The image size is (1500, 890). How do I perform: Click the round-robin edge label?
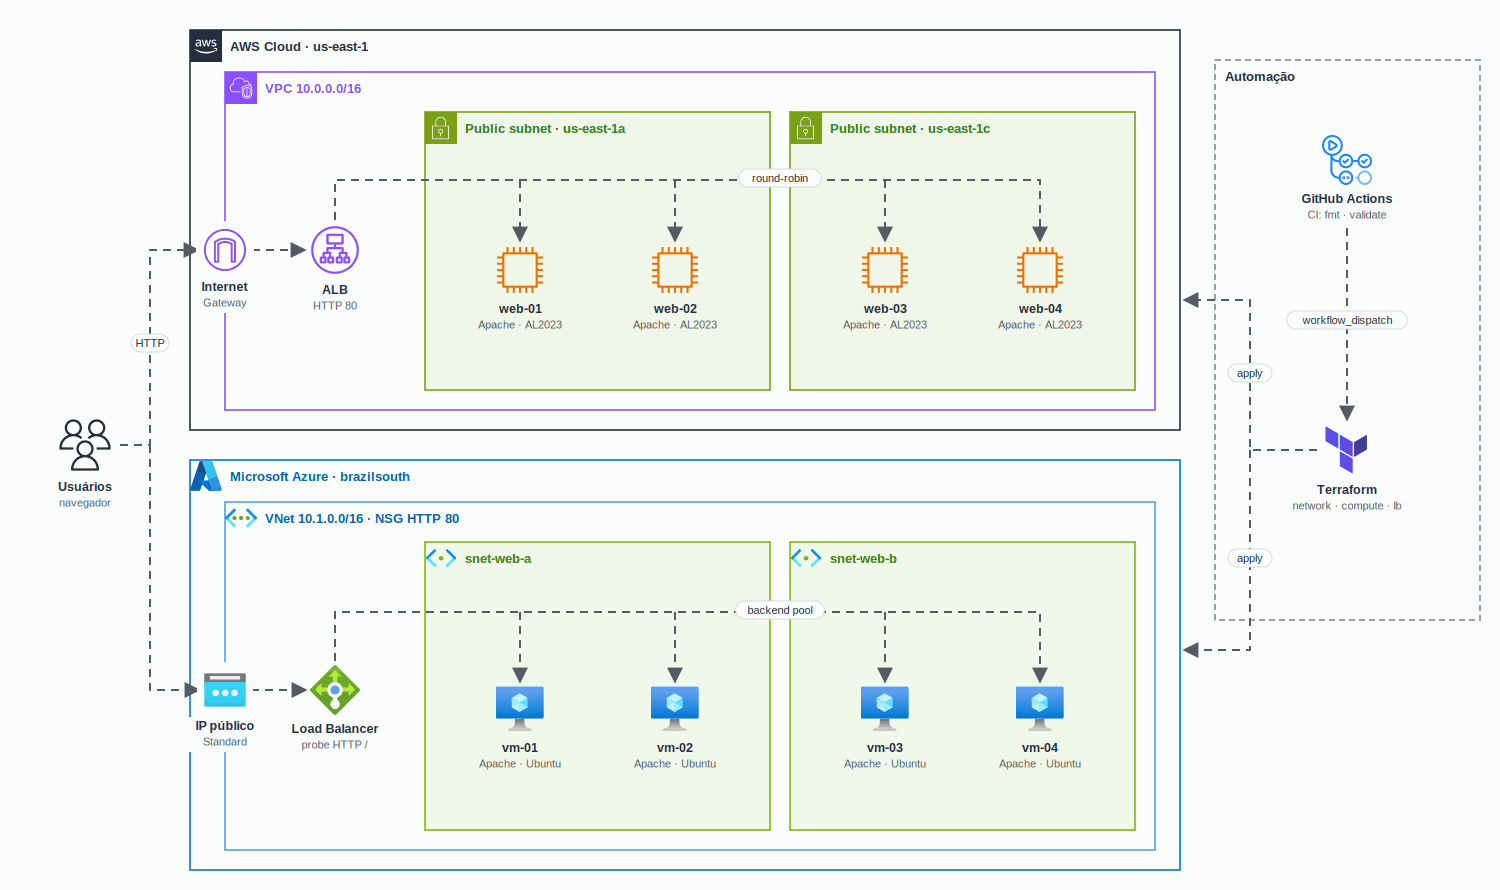pyautogui.click(x=780, y=178)
